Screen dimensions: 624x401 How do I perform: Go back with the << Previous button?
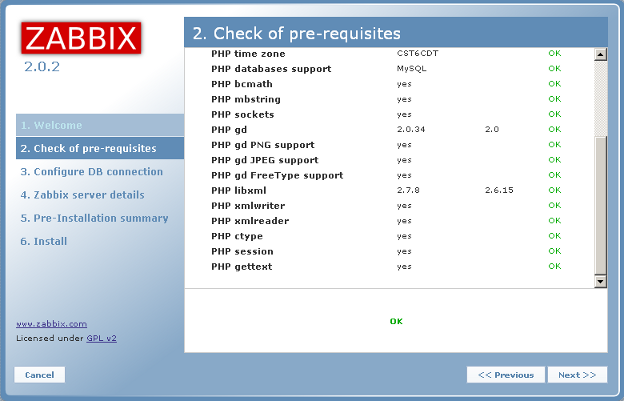(x=505, y=375)
